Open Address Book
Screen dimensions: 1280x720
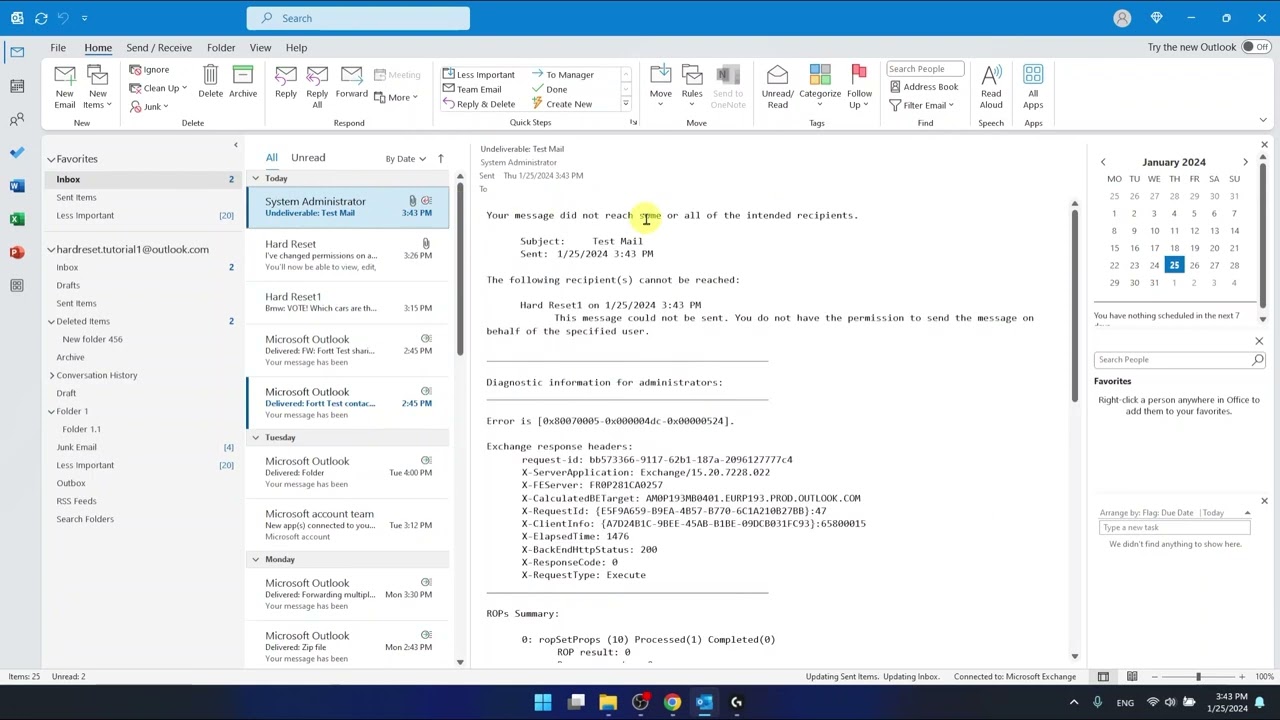tap(923, 87)
